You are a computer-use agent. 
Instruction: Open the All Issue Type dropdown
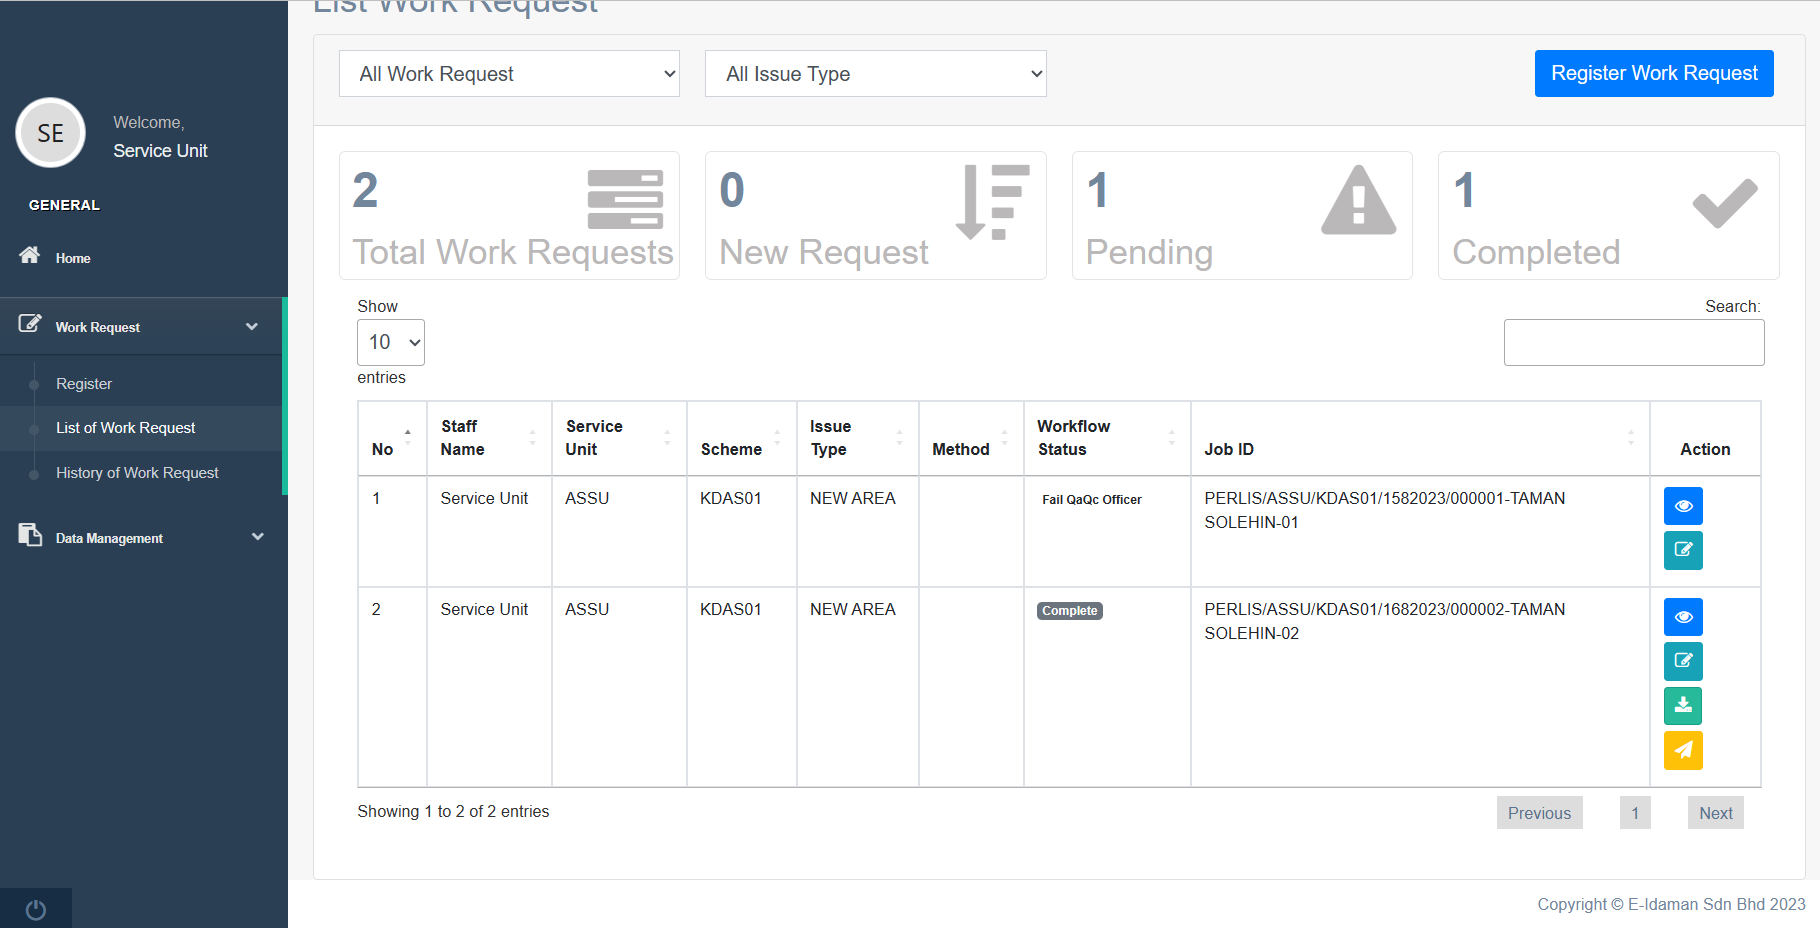point(875,74)
